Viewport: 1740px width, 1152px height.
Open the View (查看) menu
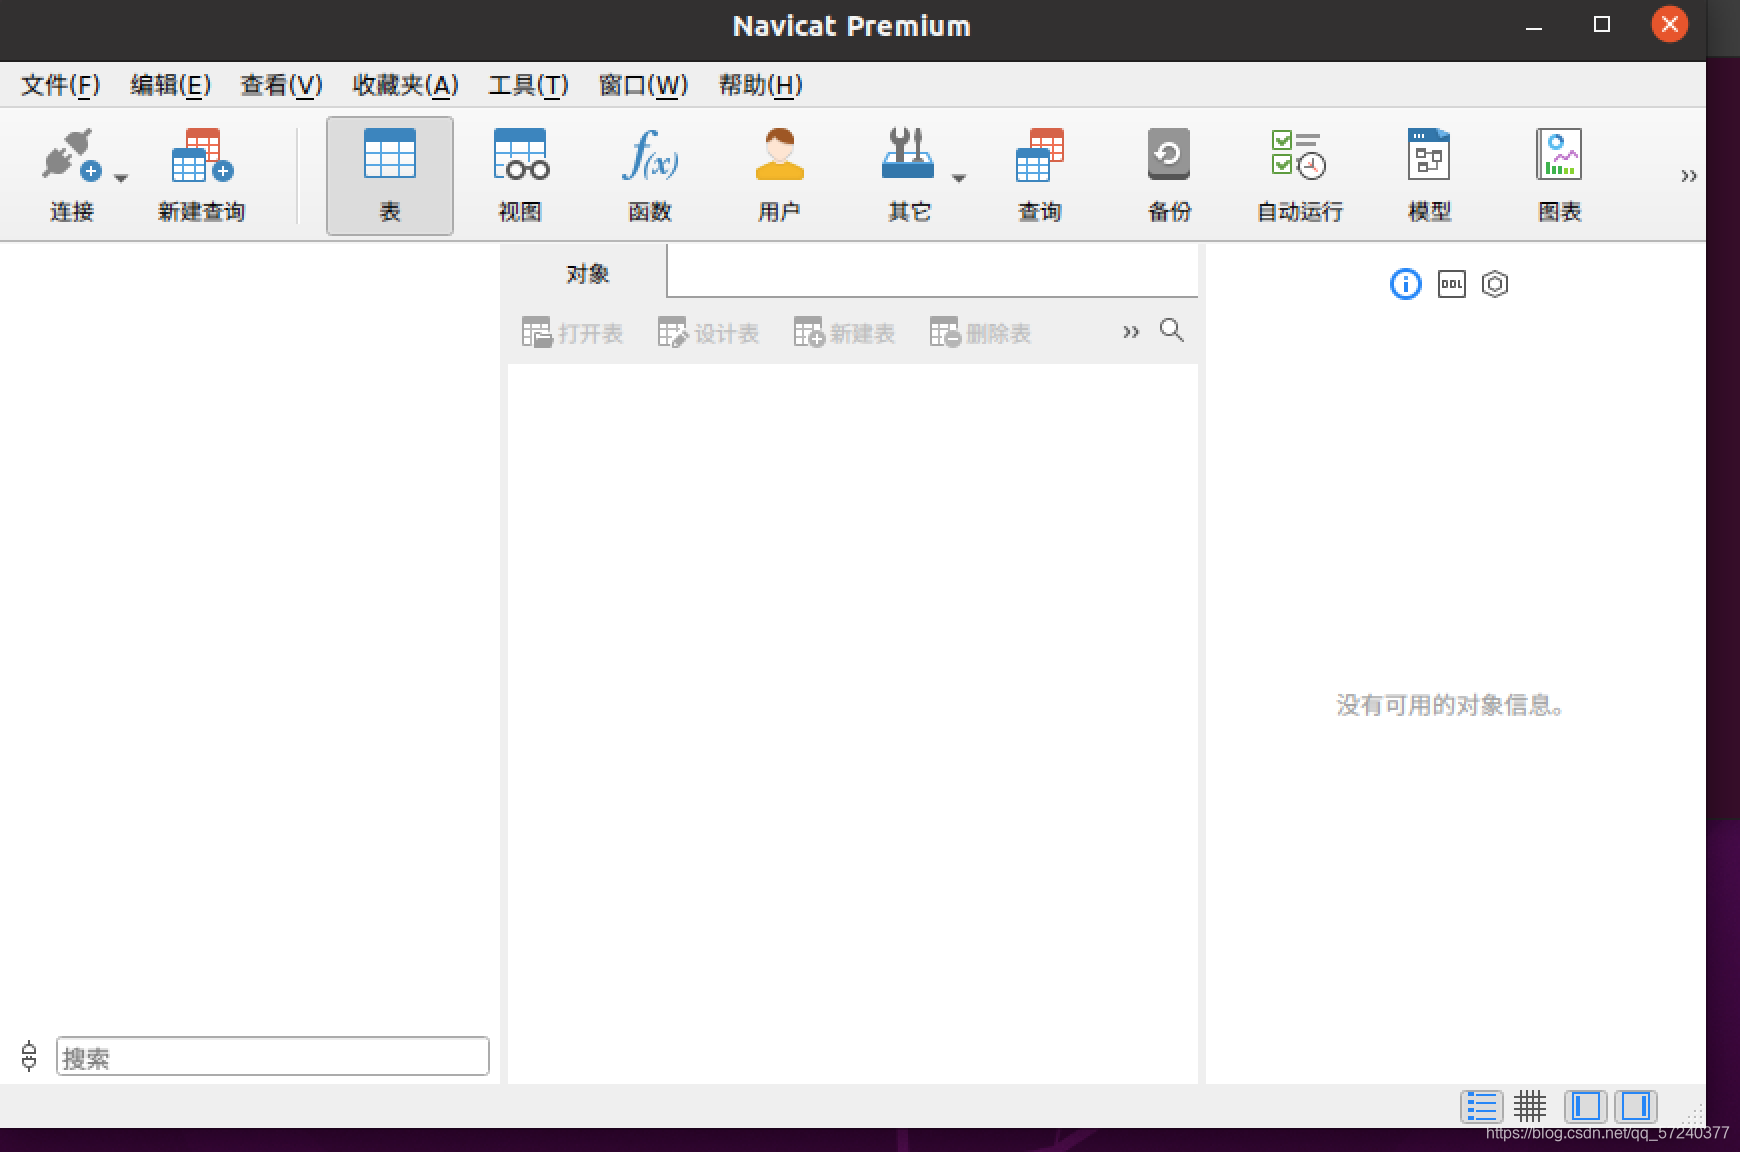pos(281,85)
